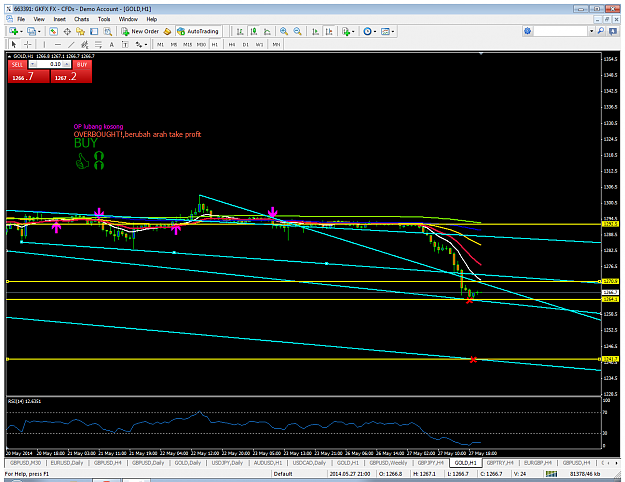625x482 pixels.
Task: Toggle the Terminal window icon
Action: point(94,31)
